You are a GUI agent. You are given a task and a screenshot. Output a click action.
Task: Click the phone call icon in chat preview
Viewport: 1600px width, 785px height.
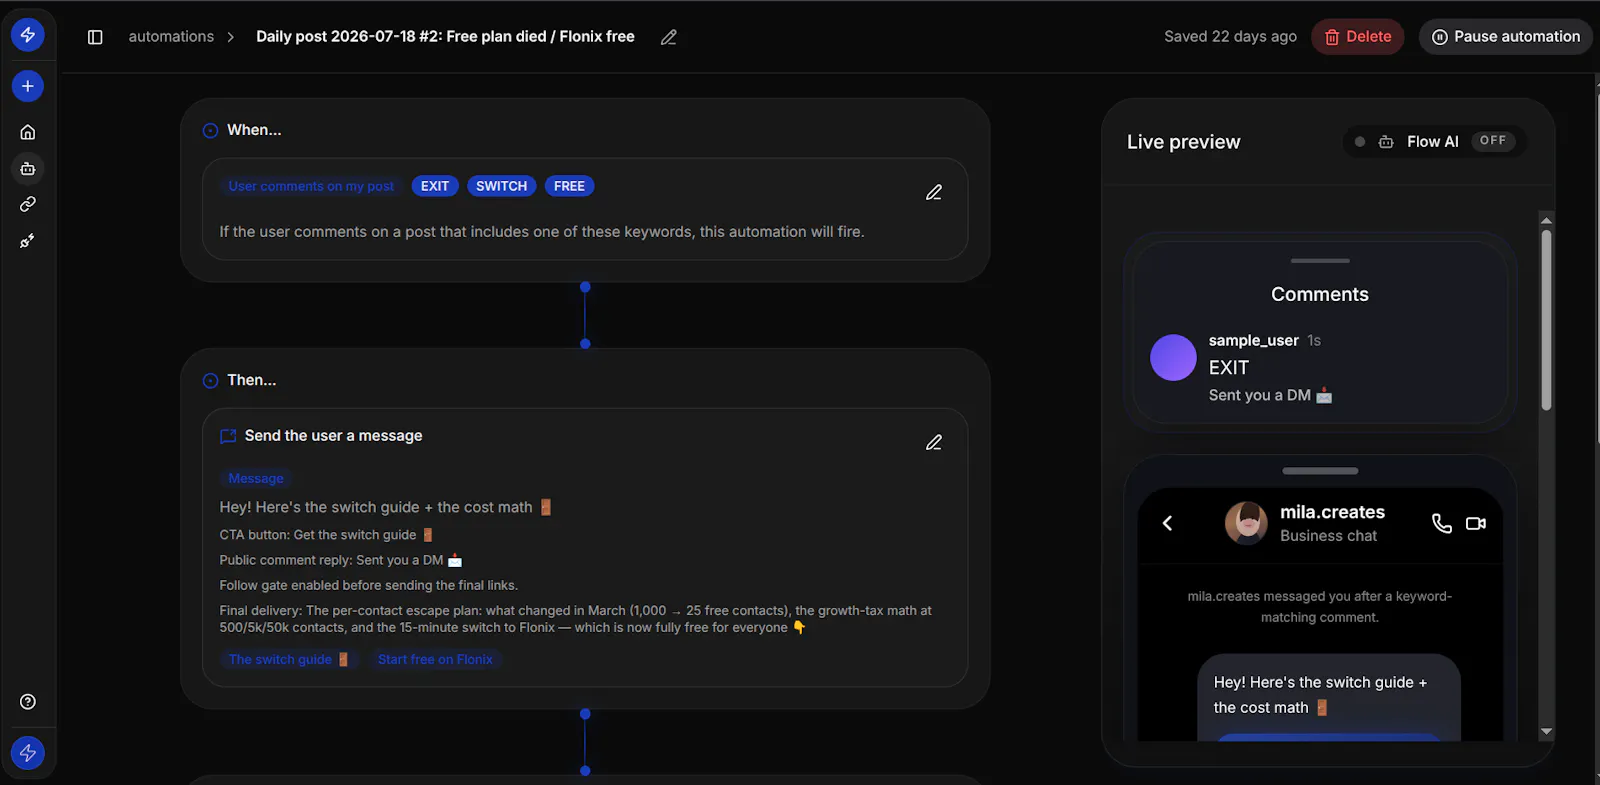point(1442,523)
